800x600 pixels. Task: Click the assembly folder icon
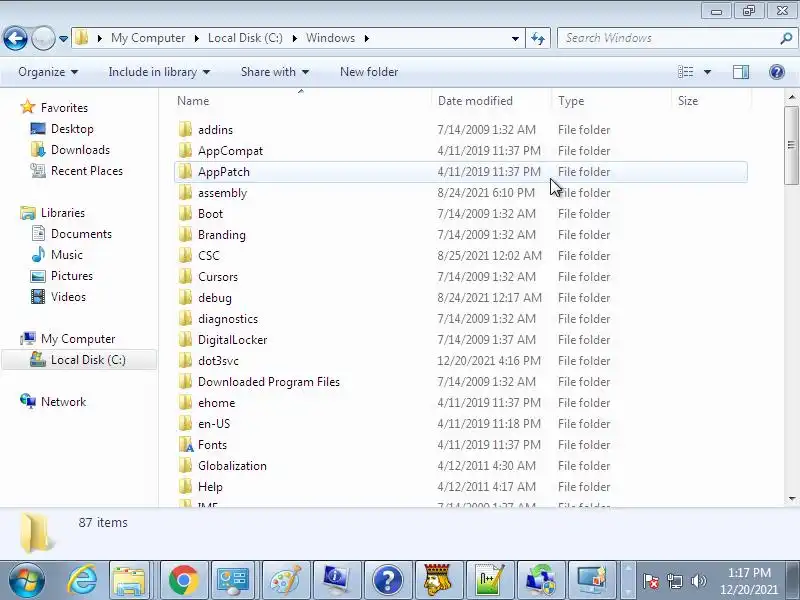pyautogui.click(x=185, y=193)
